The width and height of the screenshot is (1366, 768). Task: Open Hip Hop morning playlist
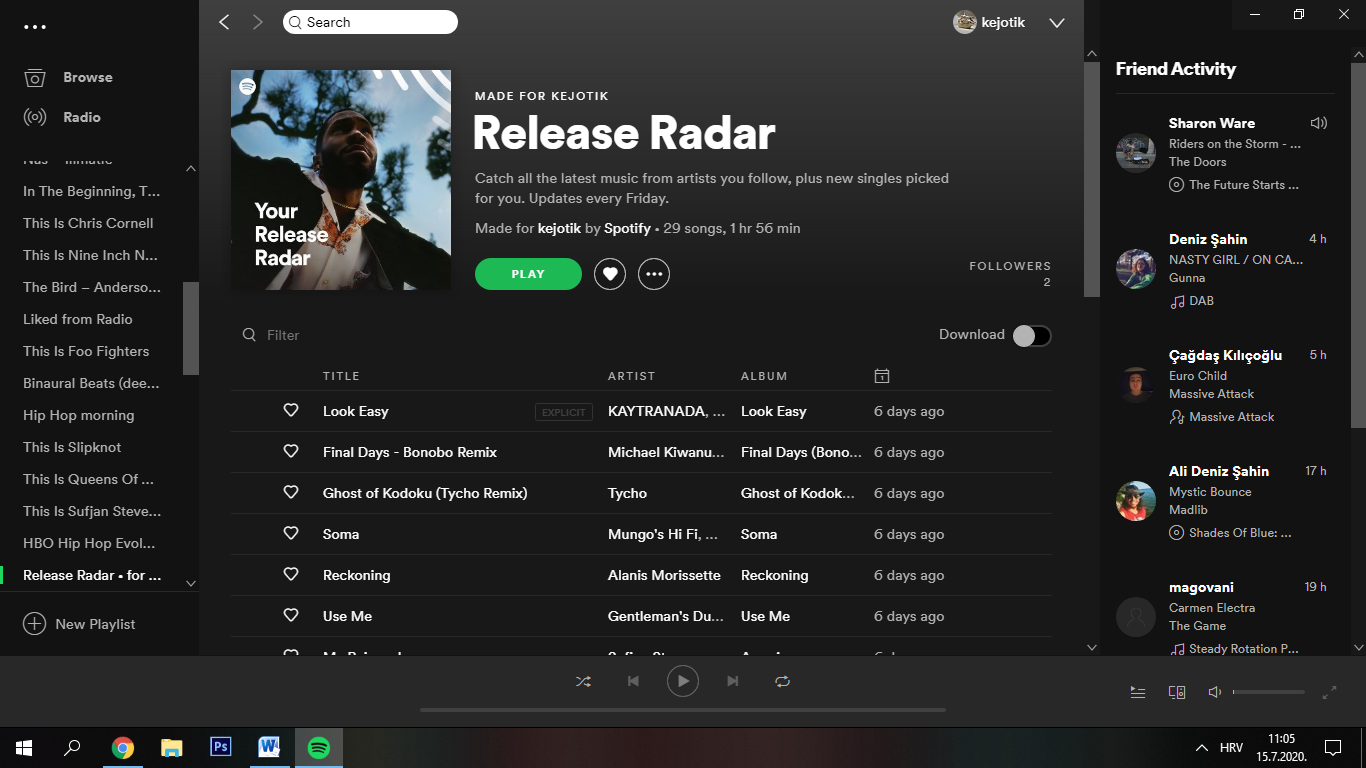78,415
